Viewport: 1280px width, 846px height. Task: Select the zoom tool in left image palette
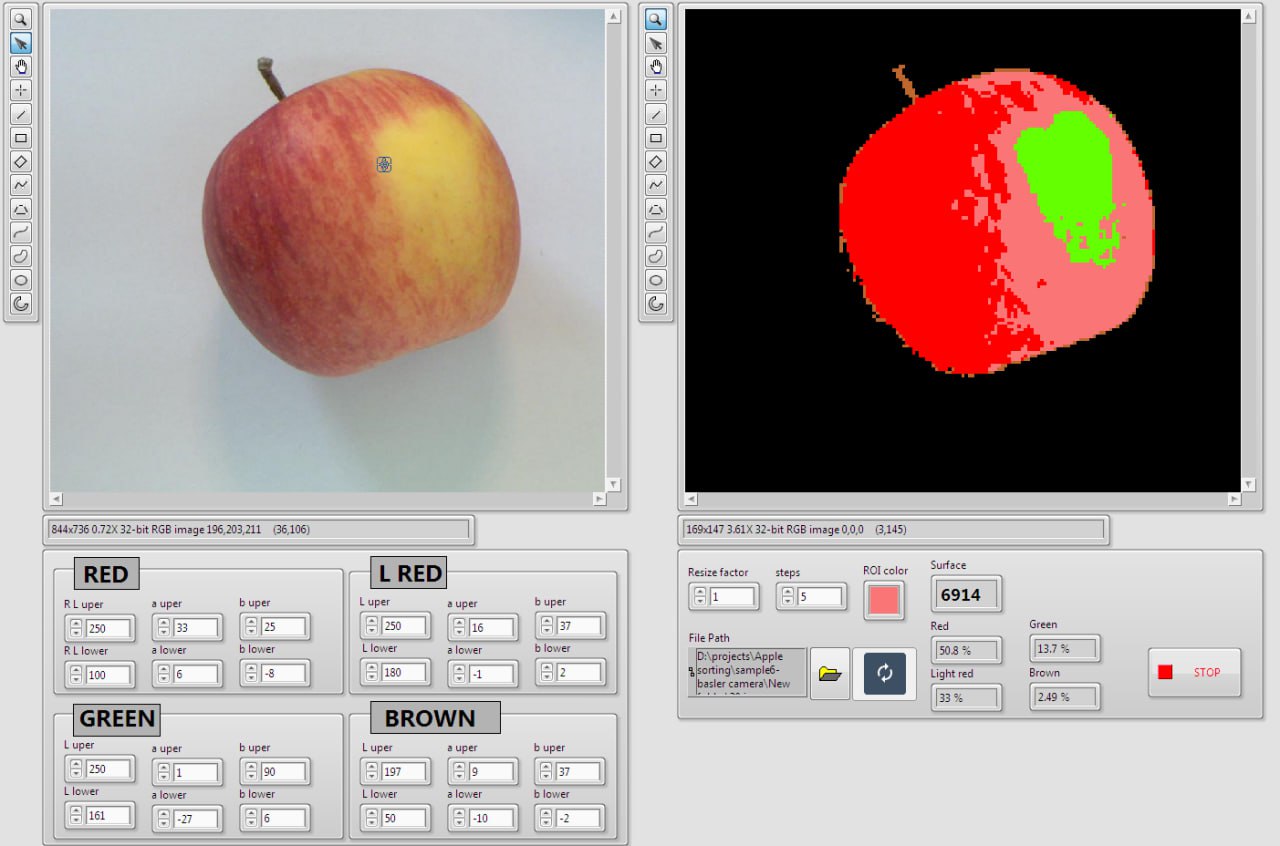coord(21,19)
